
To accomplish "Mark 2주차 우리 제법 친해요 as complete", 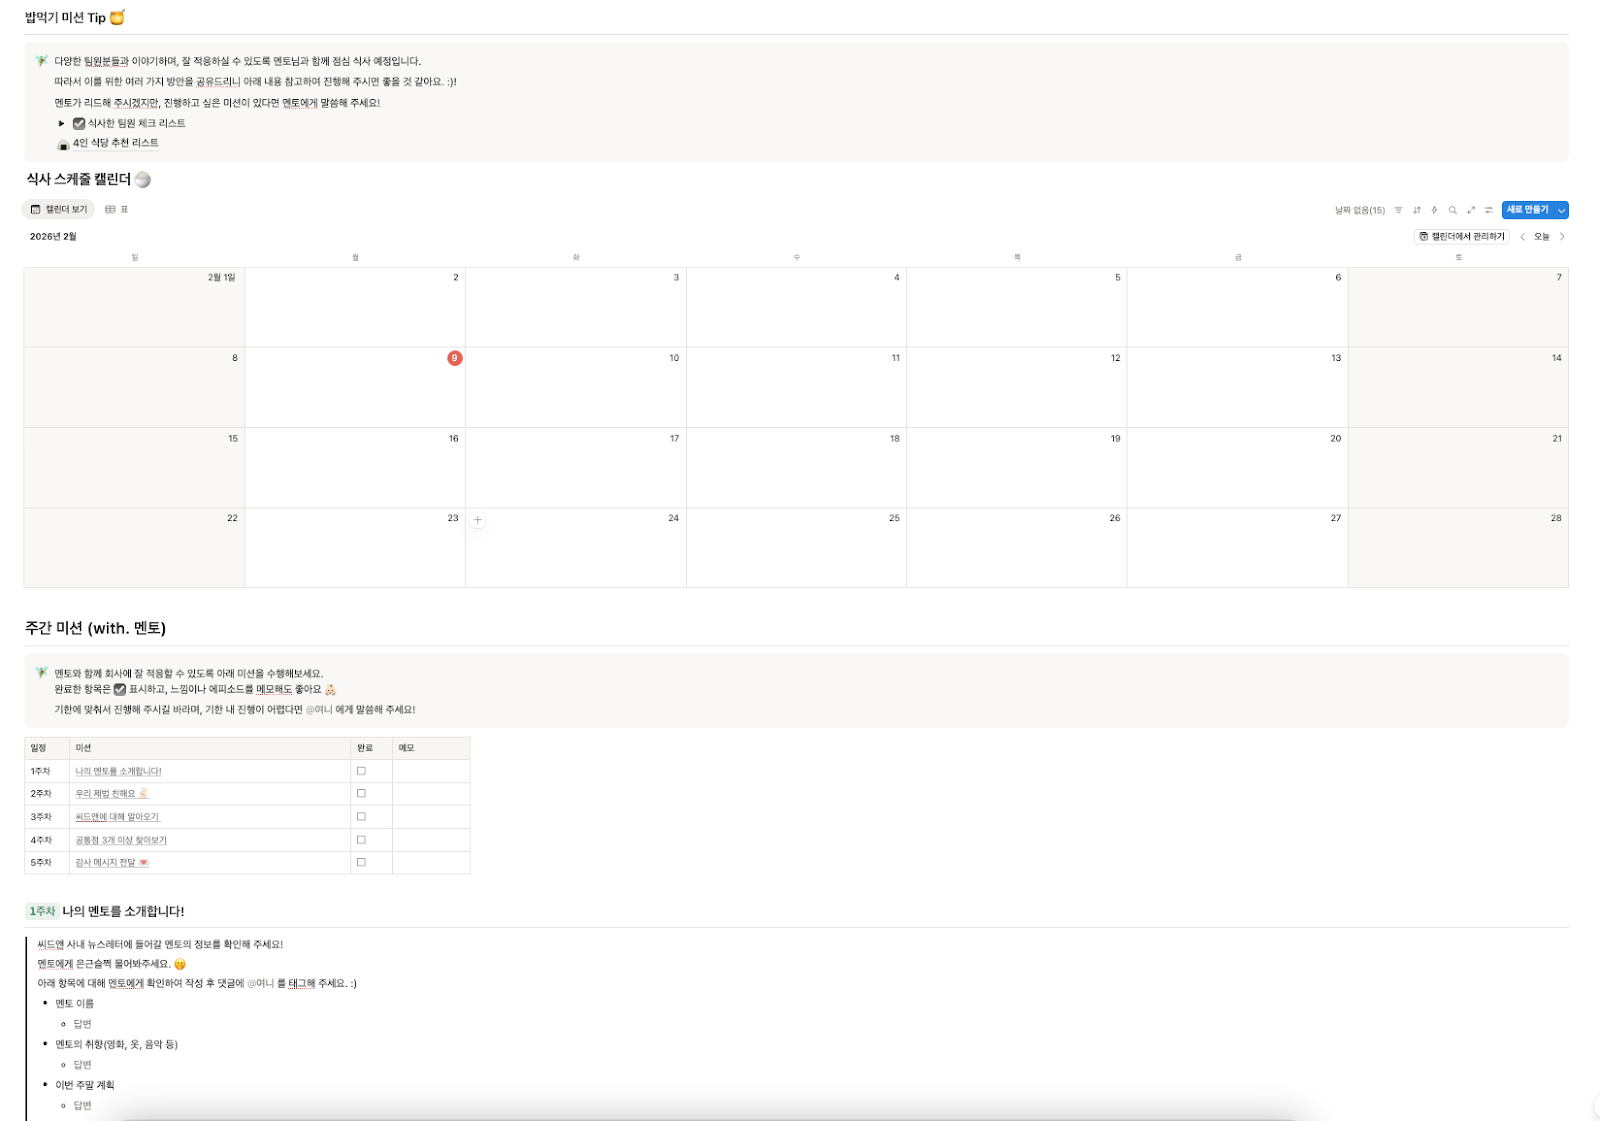I will (x=361, y=793).
